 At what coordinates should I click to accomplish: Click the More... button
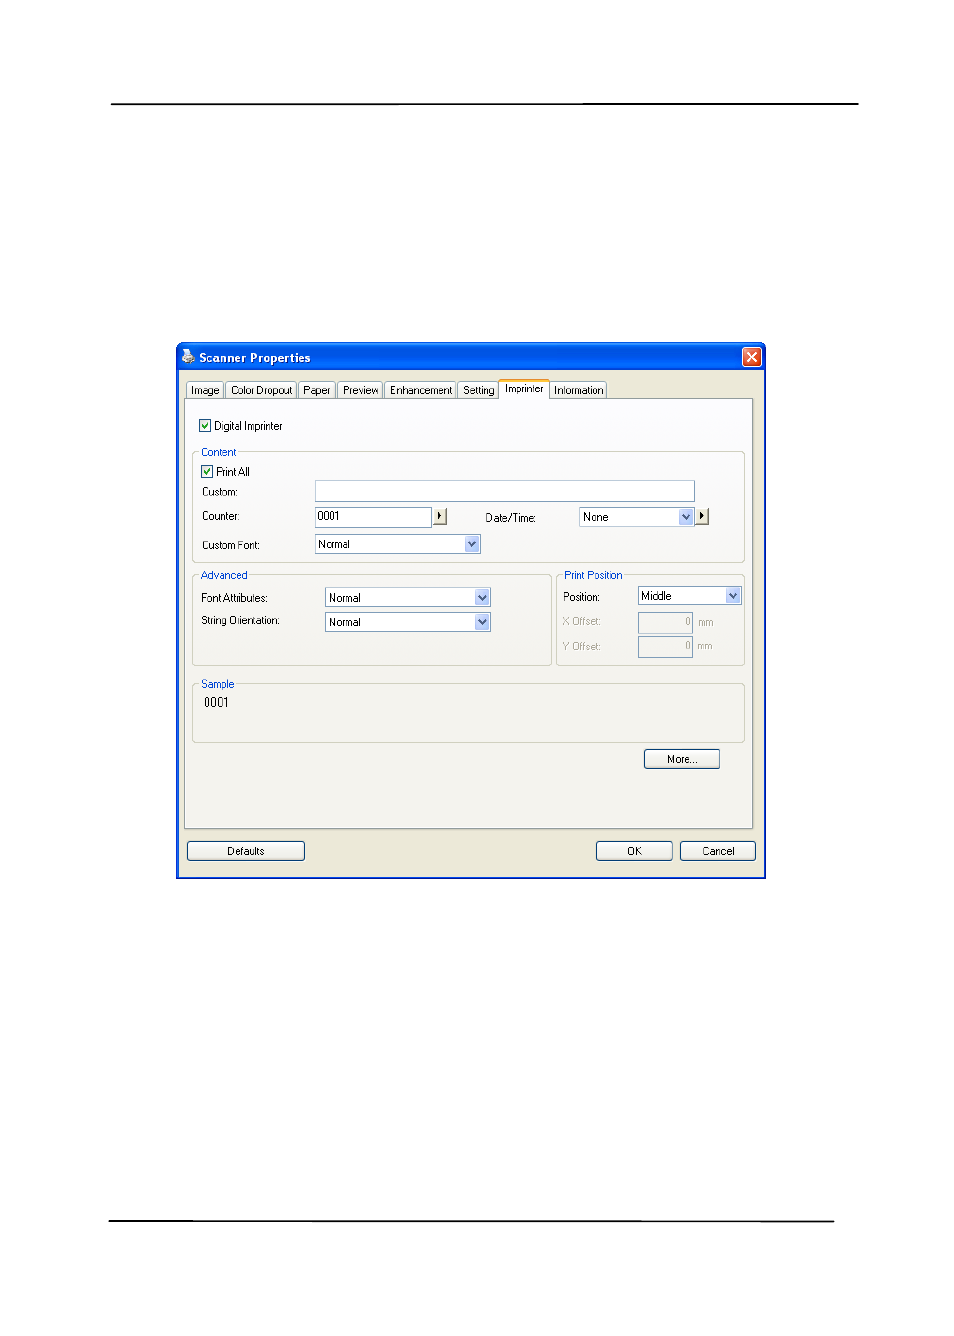pos(681,759)
